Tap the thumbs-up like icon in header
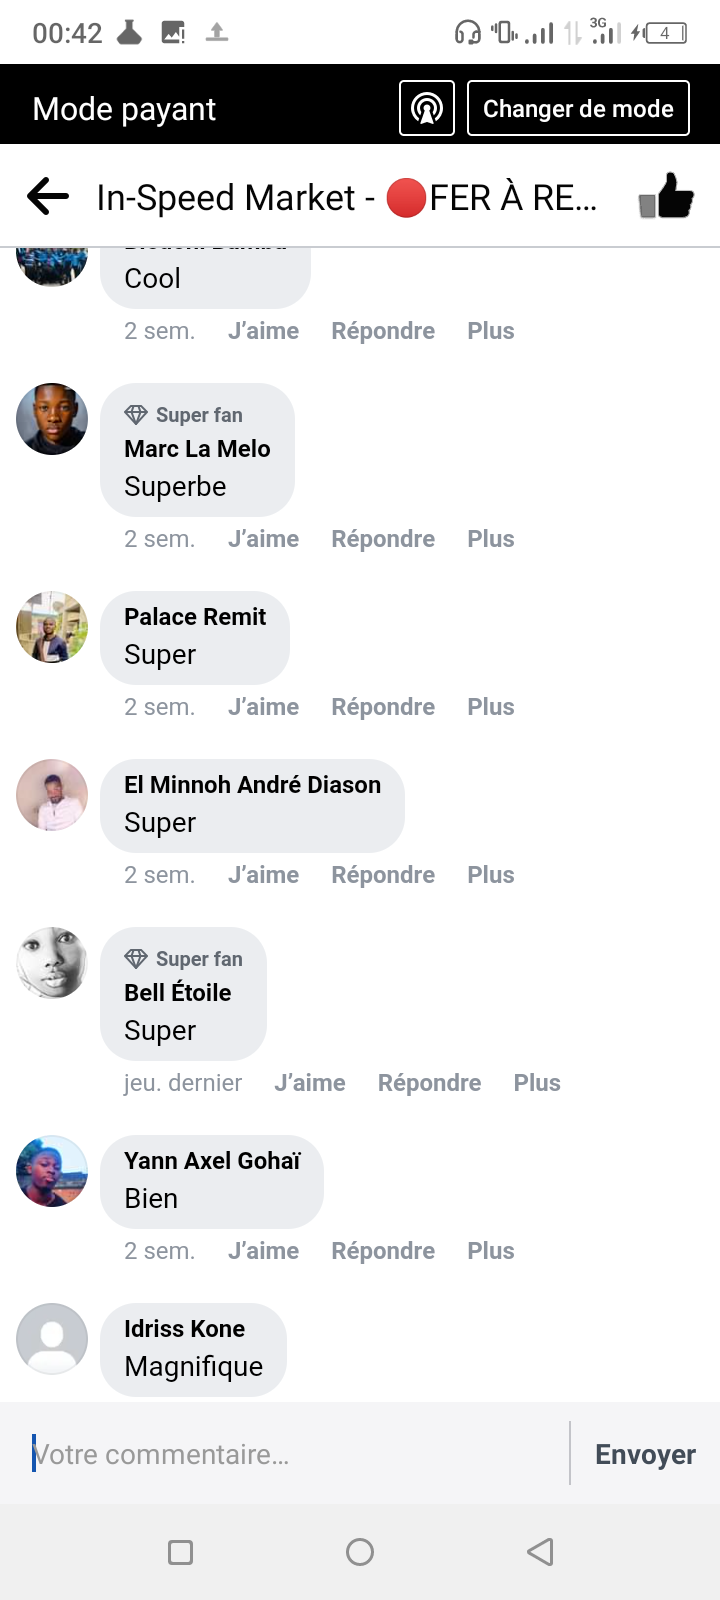 point(667,196)
